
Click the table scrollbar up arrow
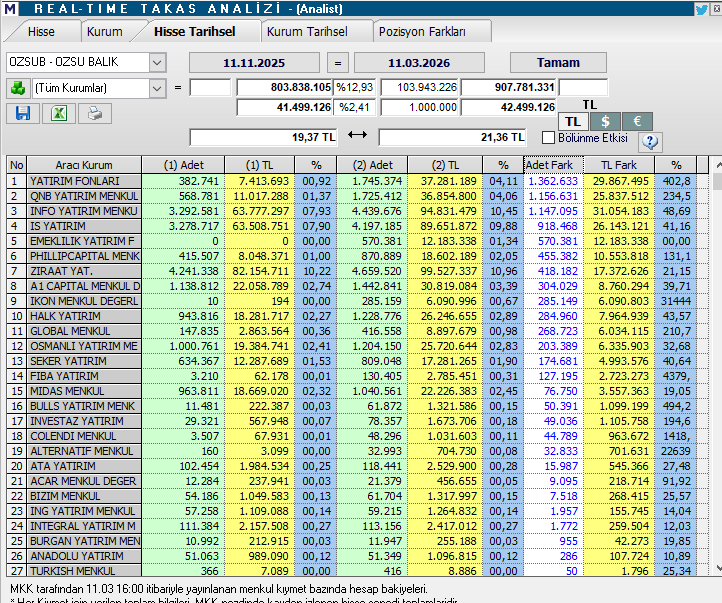point(718,165)
